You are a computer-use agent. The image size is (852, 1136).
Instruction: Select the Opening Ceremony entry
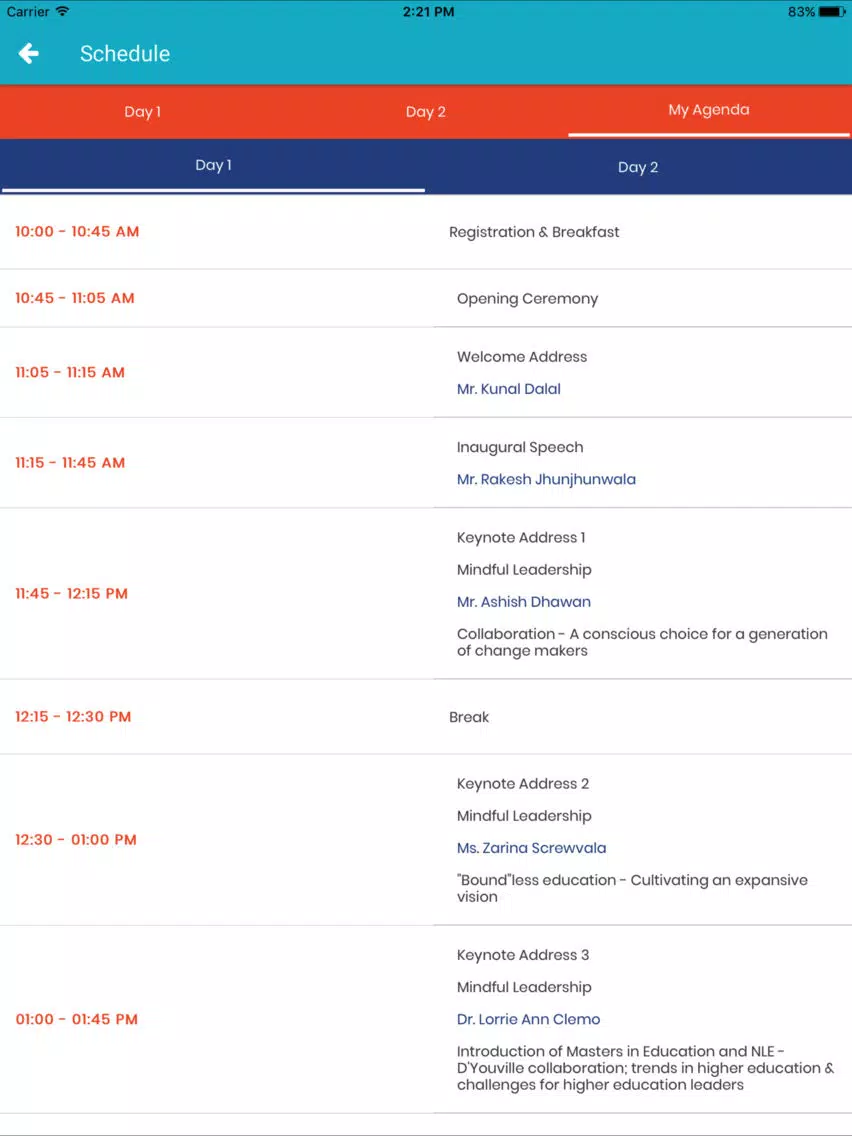[x=527, y=299]
